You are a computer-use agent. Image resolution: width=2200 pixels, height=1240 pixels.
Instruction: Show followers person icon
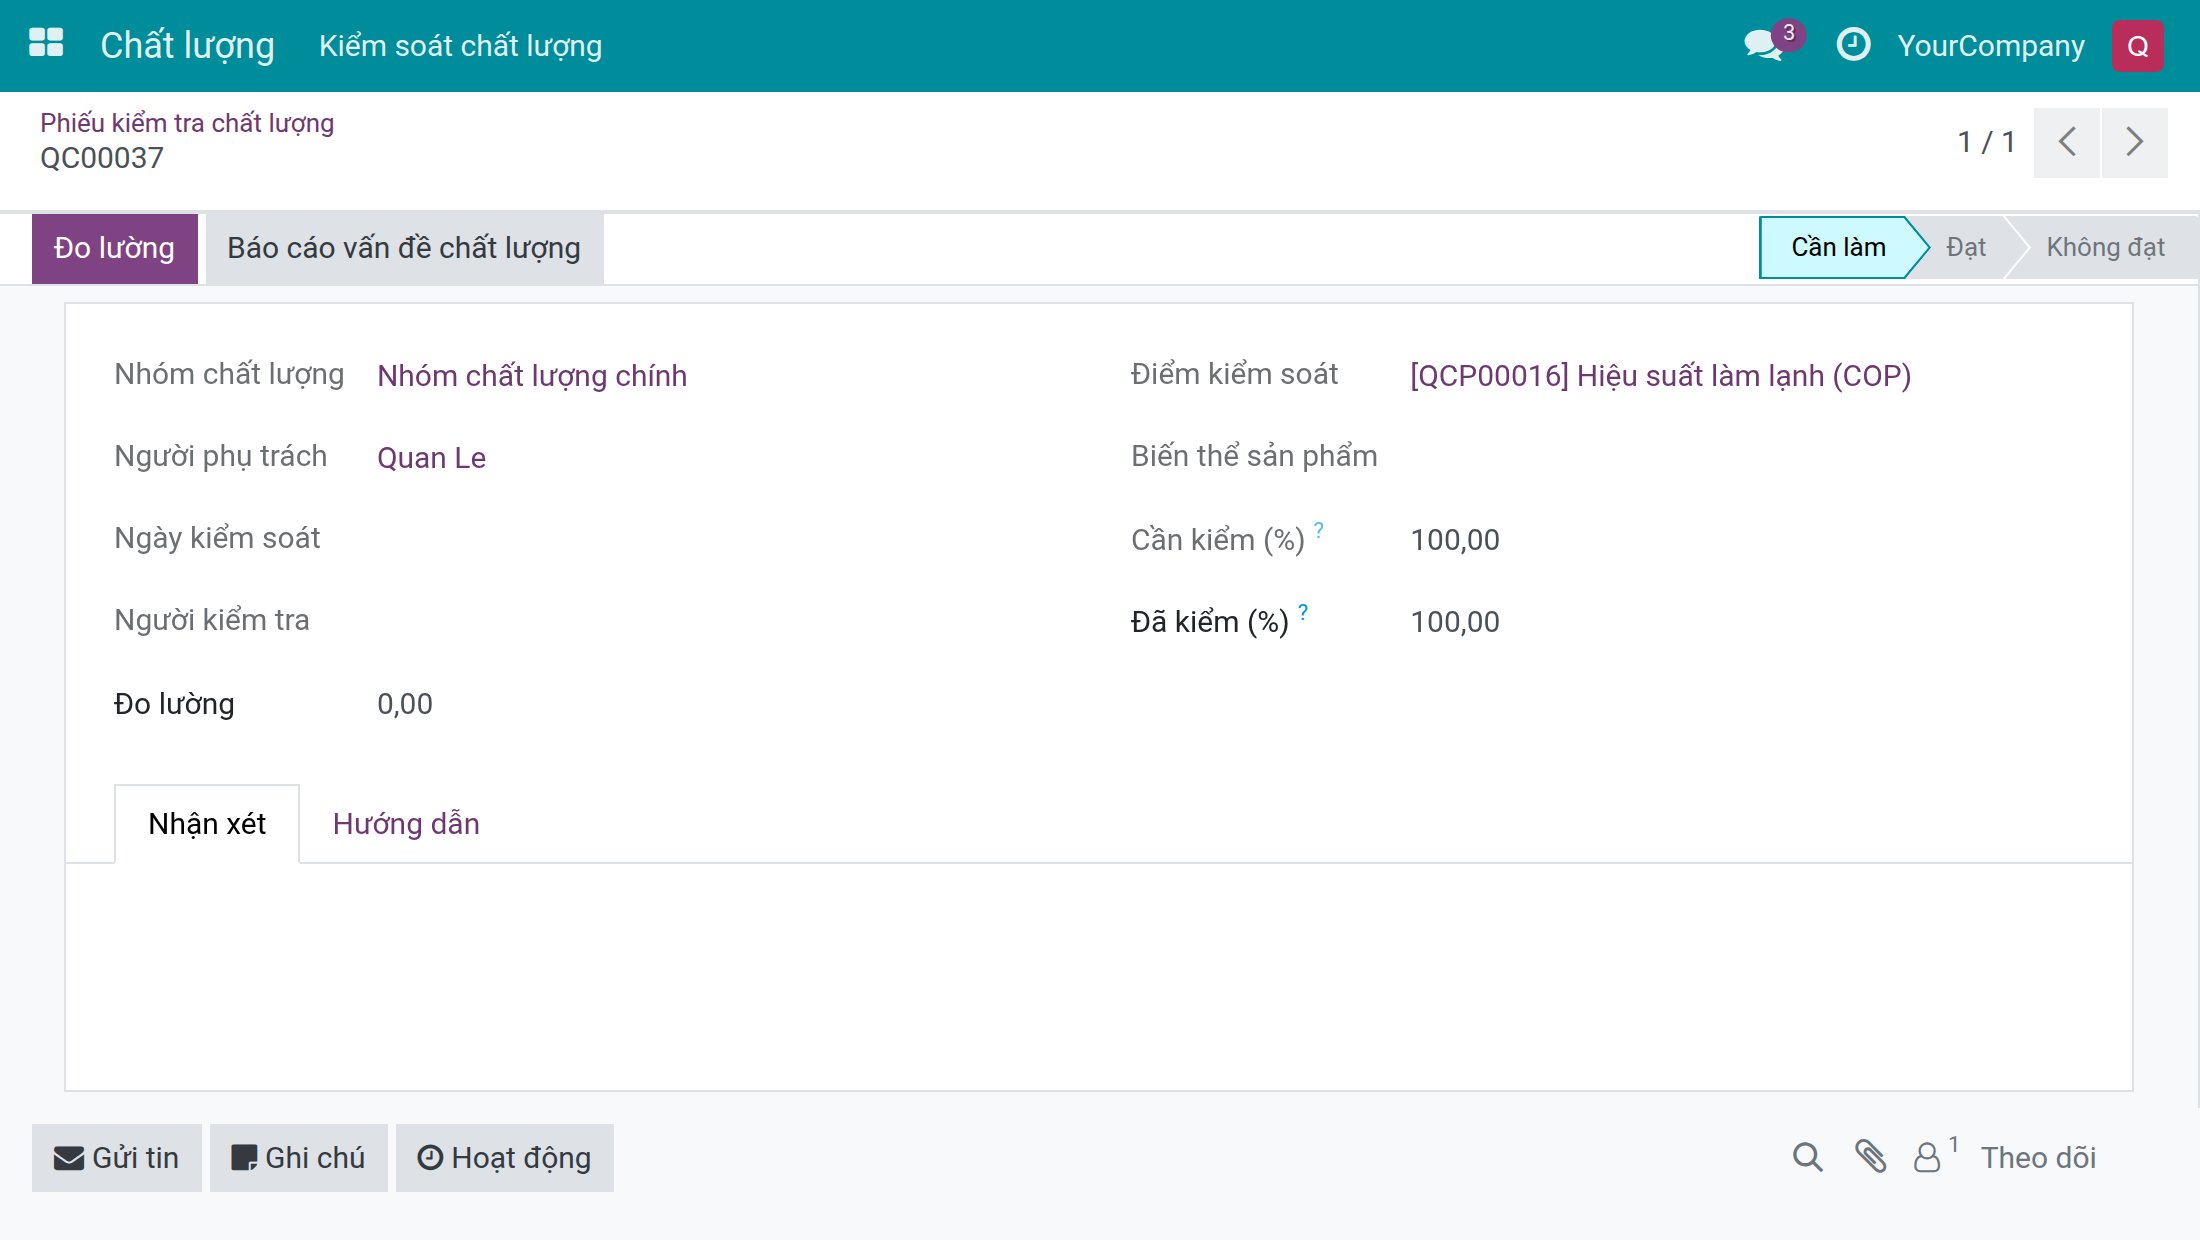[x=1927, y=1158]
